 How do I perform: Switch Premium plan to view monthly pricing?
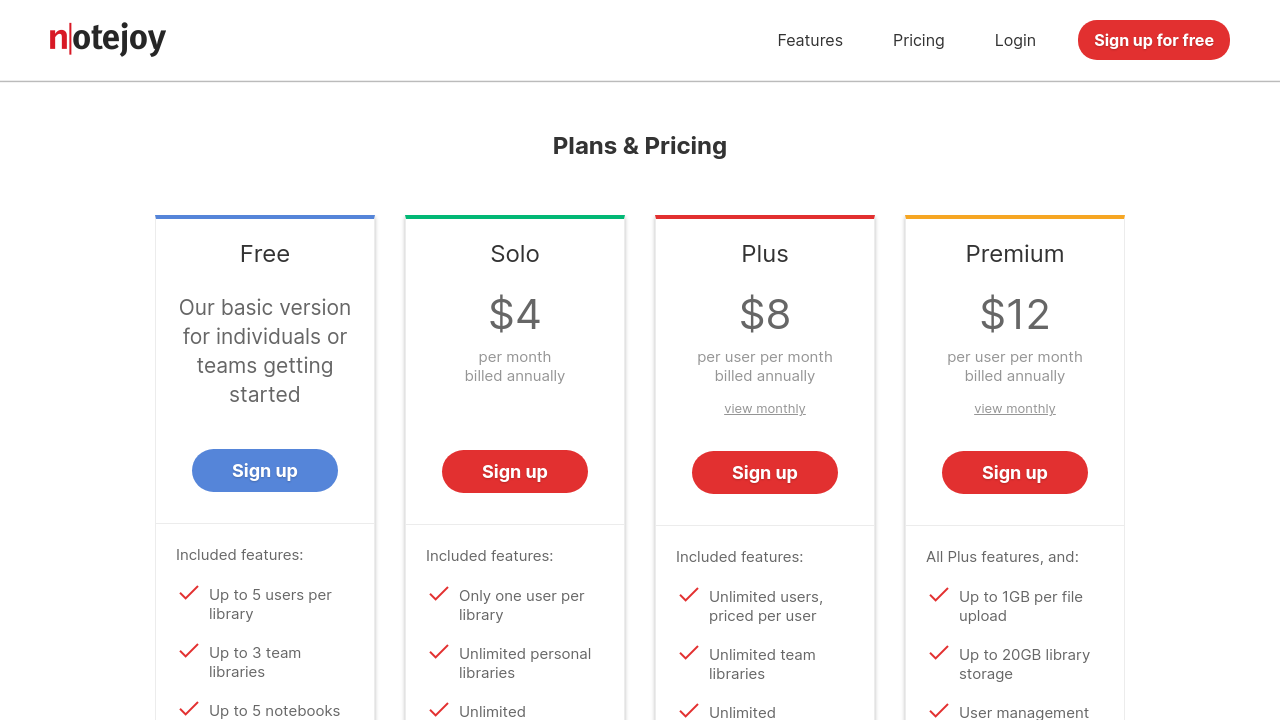pos(1015,409)
